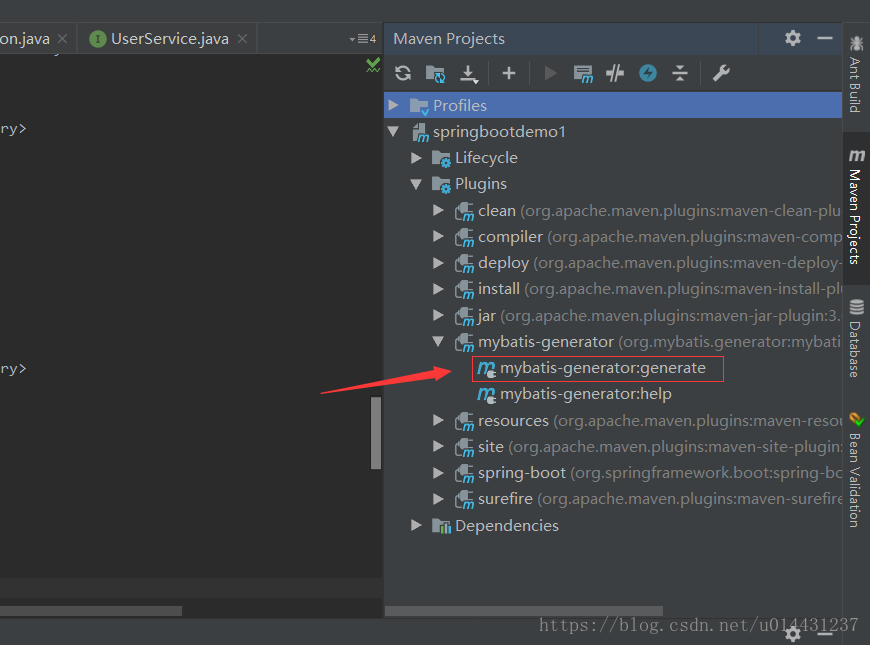Expand the resources plugin node
This screenshot has height=645, width=870.
coord(438,420)
